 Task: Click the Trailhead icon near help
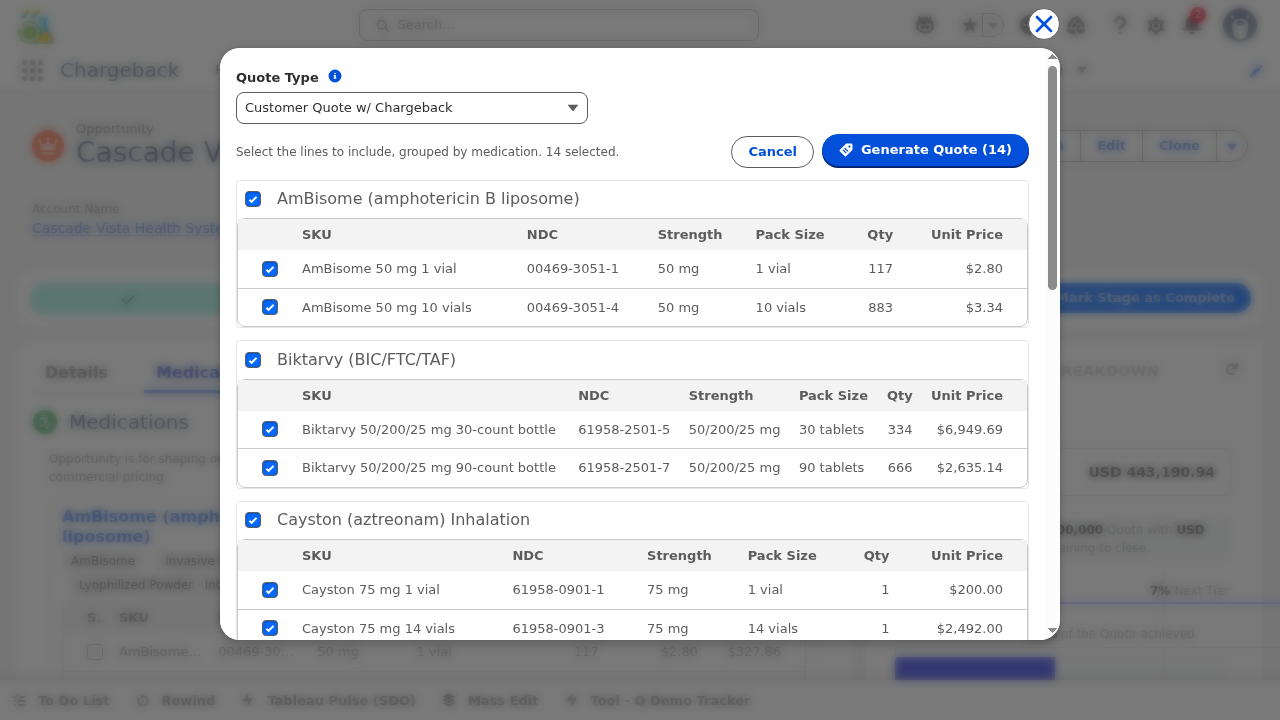coord(1076,25)
